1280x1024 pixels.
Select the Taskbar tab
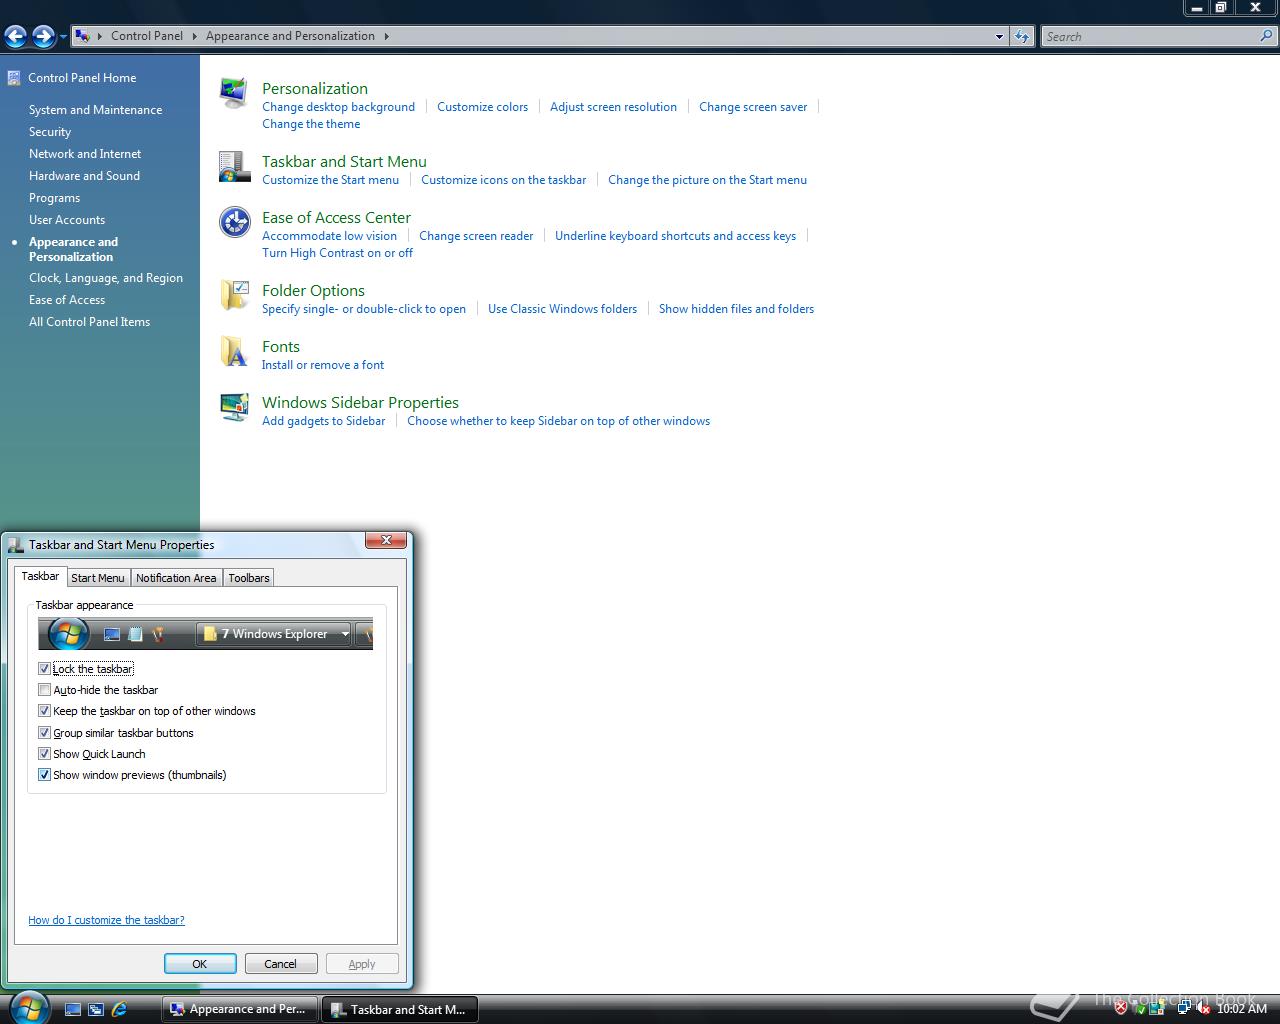pos(40,576)
